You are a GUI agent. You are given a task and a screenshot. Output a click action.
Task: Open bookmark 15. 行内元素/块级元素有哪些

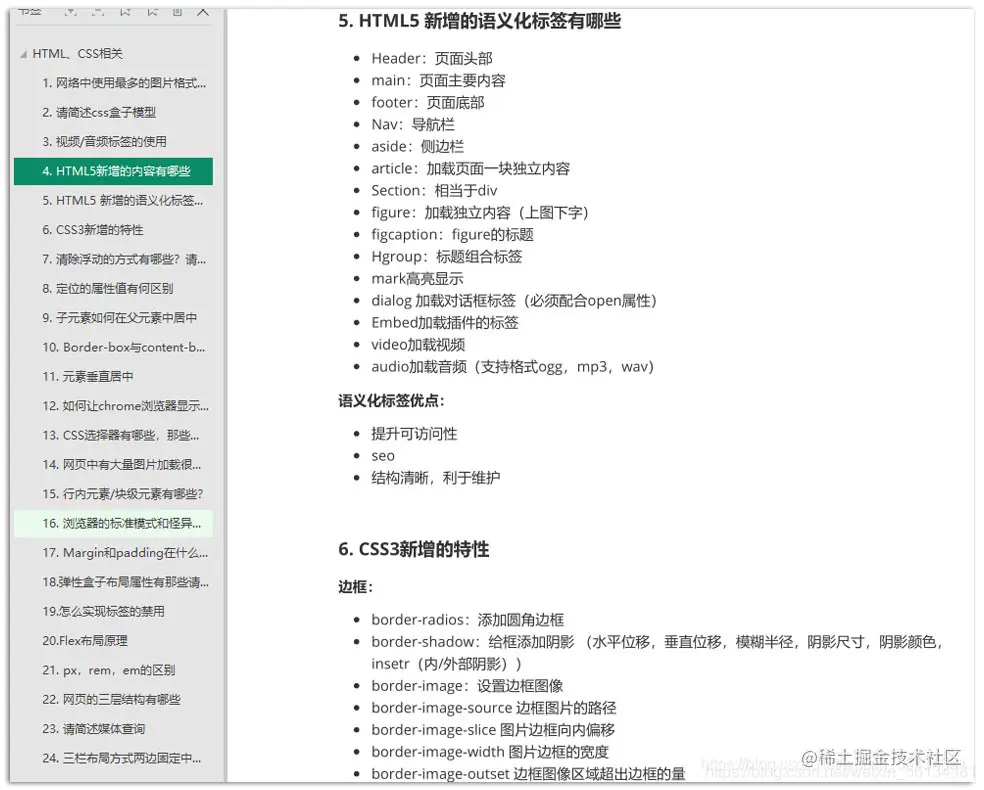coord(122,494)
